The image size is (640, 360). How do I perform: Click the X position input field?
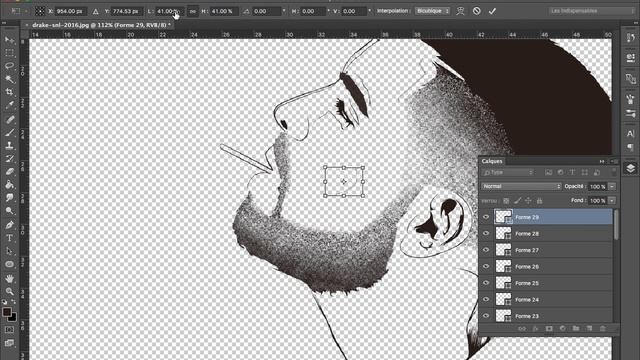point(71,11)
